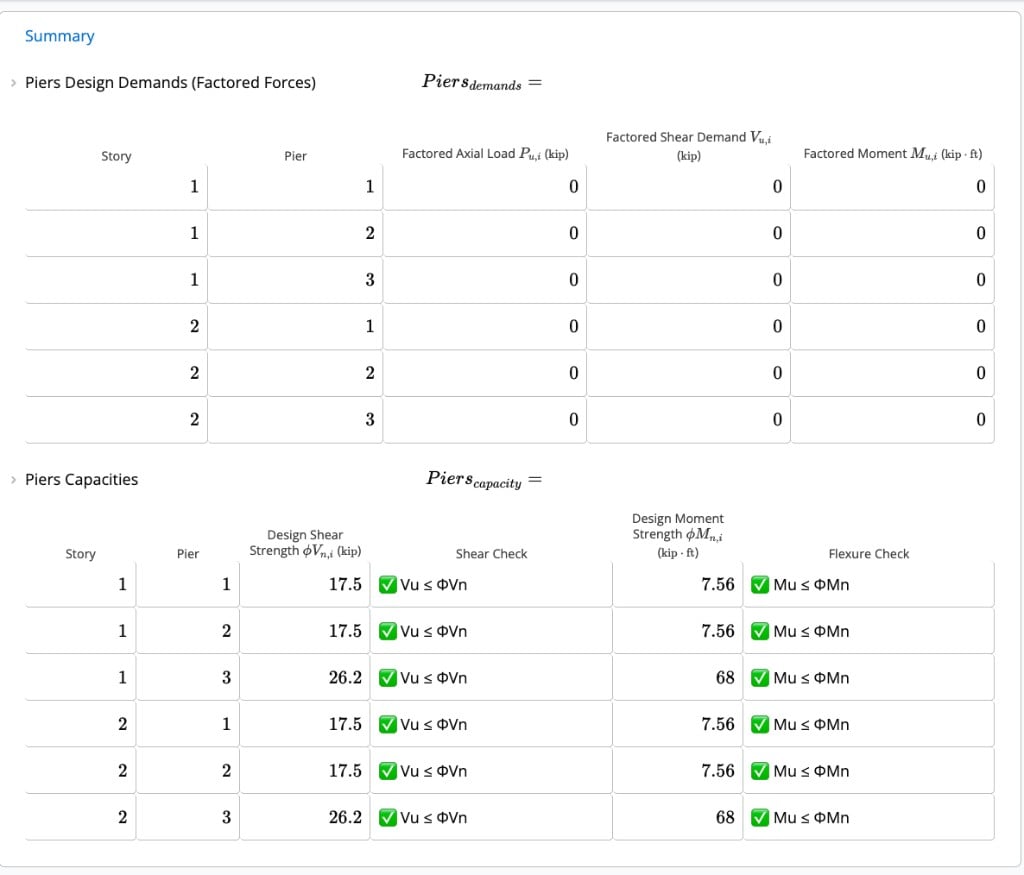1024x875 pixels.
Task: Click shear check green checkmark for story 1 pier 1
Action: [x=388, y=584]
